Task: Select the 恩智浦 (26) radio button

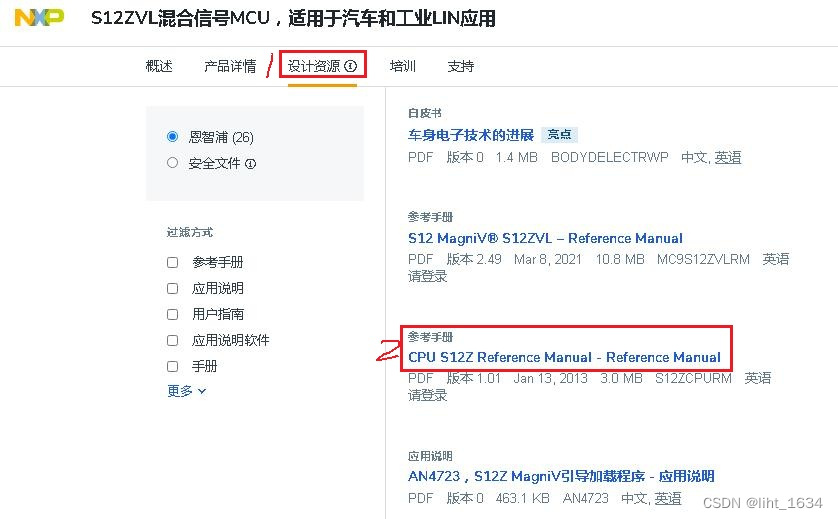Action: (x=172, y=137)
